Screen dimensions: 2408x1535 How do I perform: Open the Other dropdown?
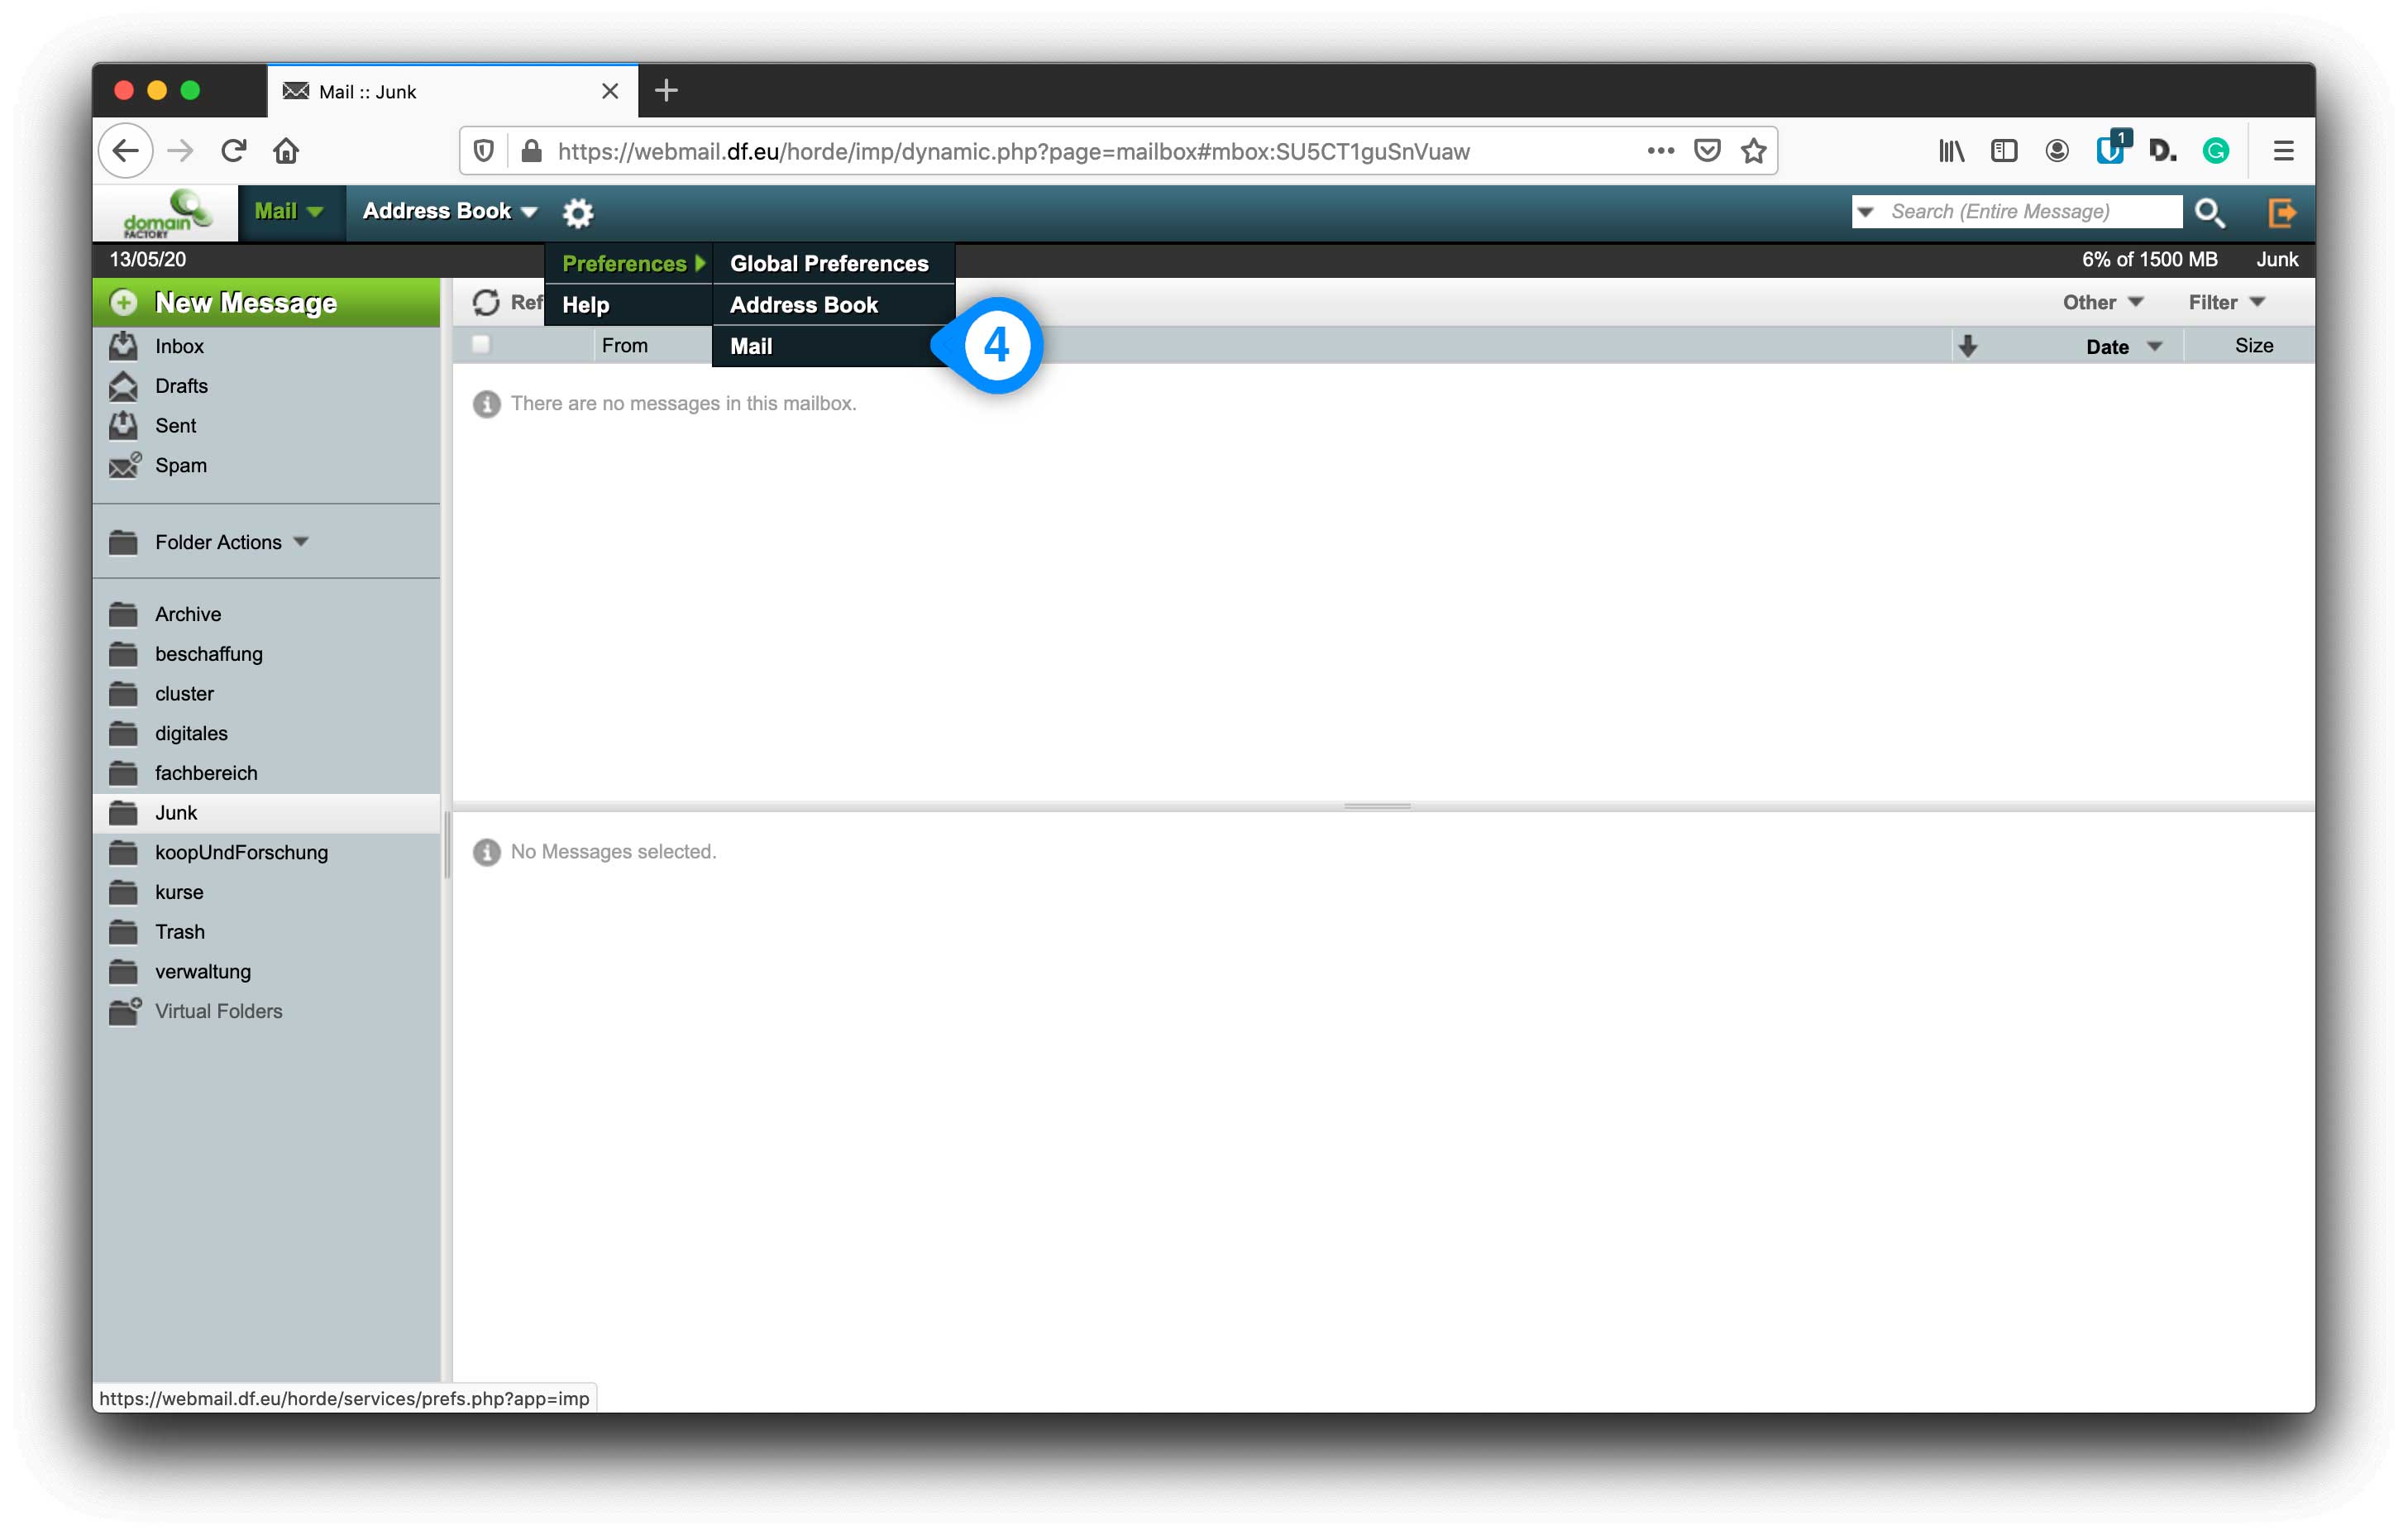pos(2102,302)
